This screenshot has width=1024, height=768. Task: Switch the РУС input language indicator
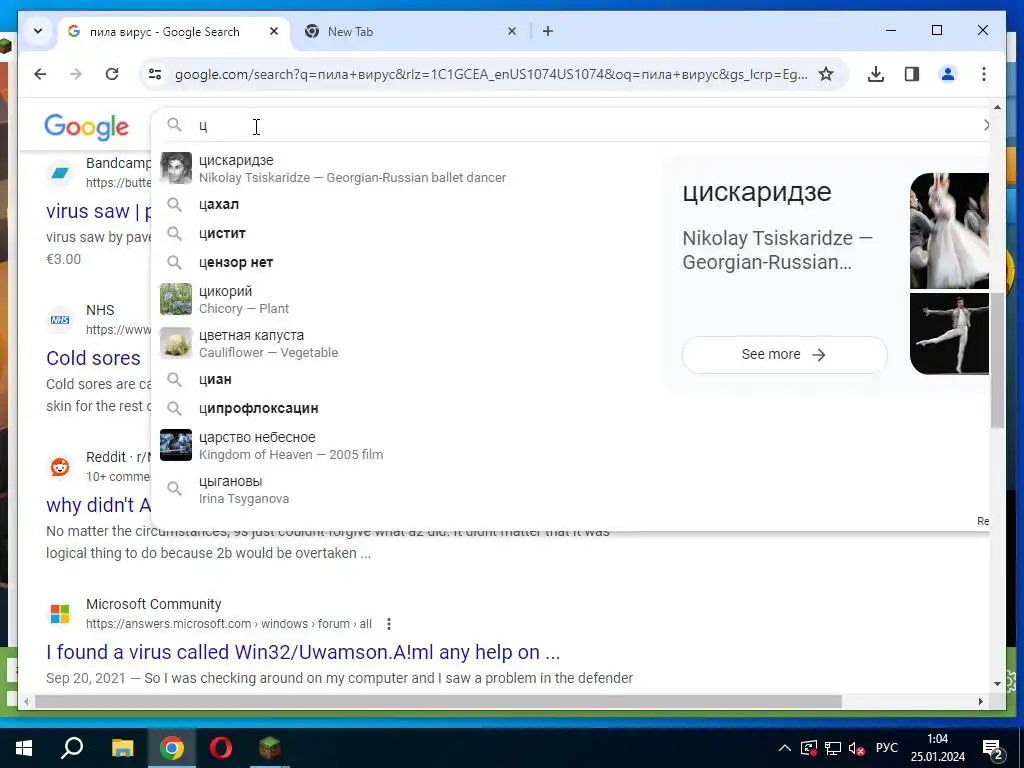coord(887,748)
